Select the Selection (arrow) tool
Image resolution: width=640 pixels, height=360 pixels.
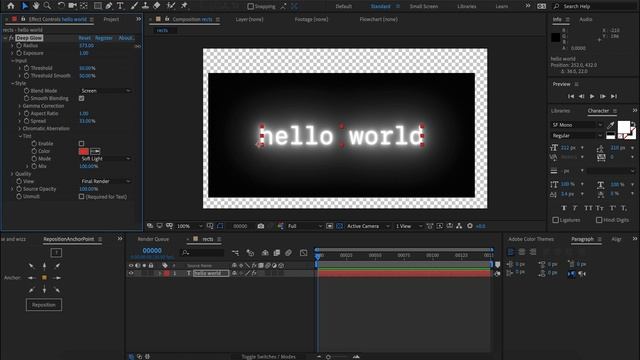tap(24, 6)
